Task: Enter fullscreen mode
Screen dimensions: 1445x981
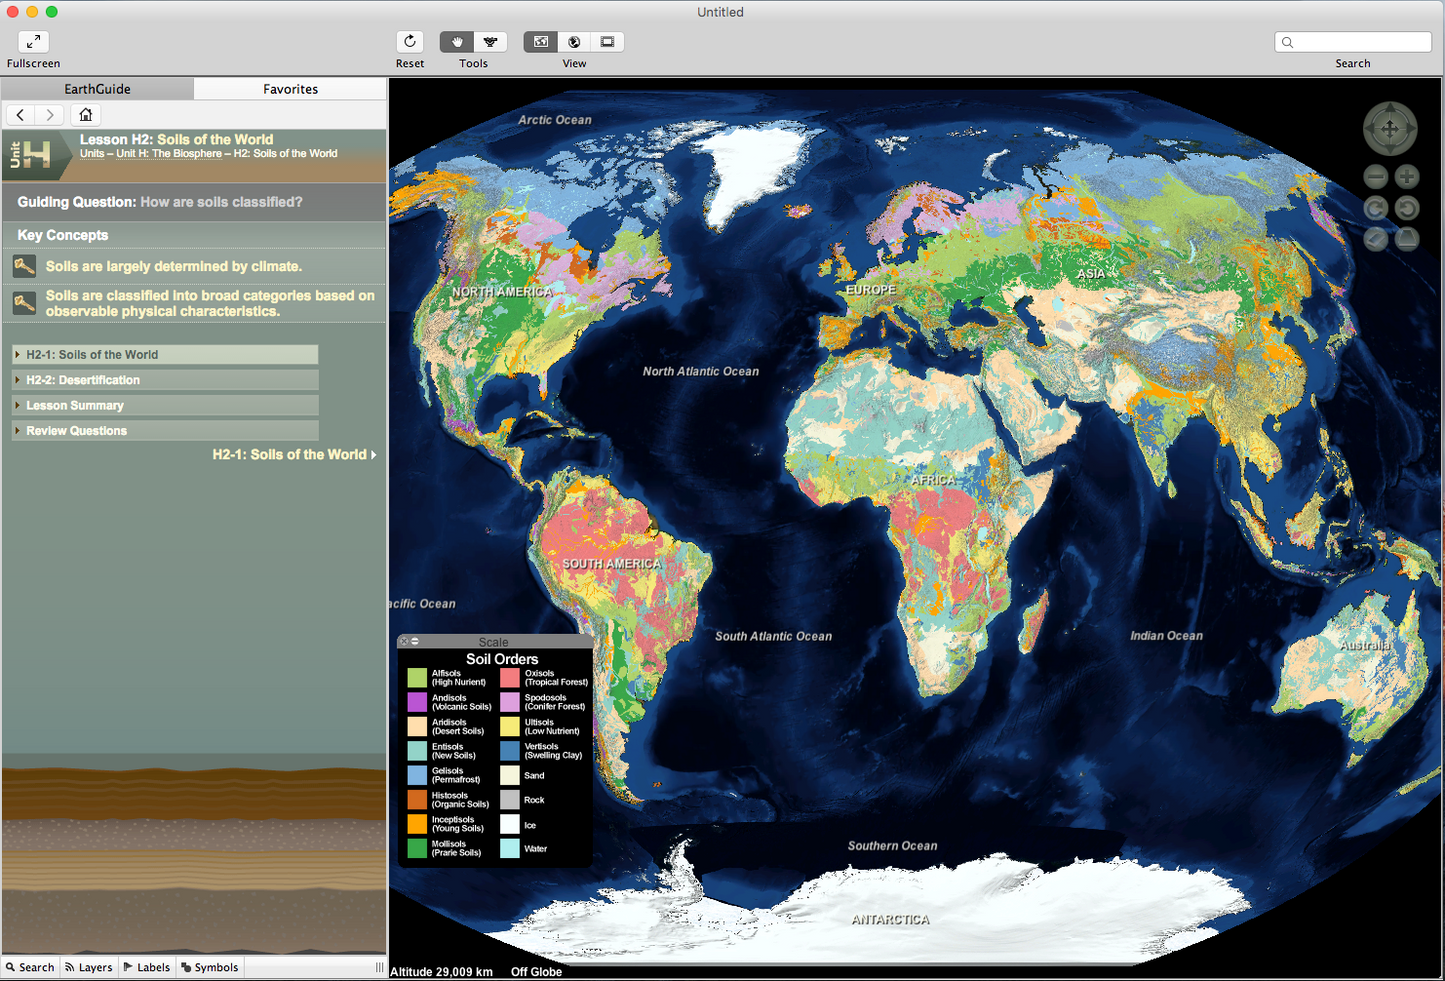Action: (x=33, y=42)
